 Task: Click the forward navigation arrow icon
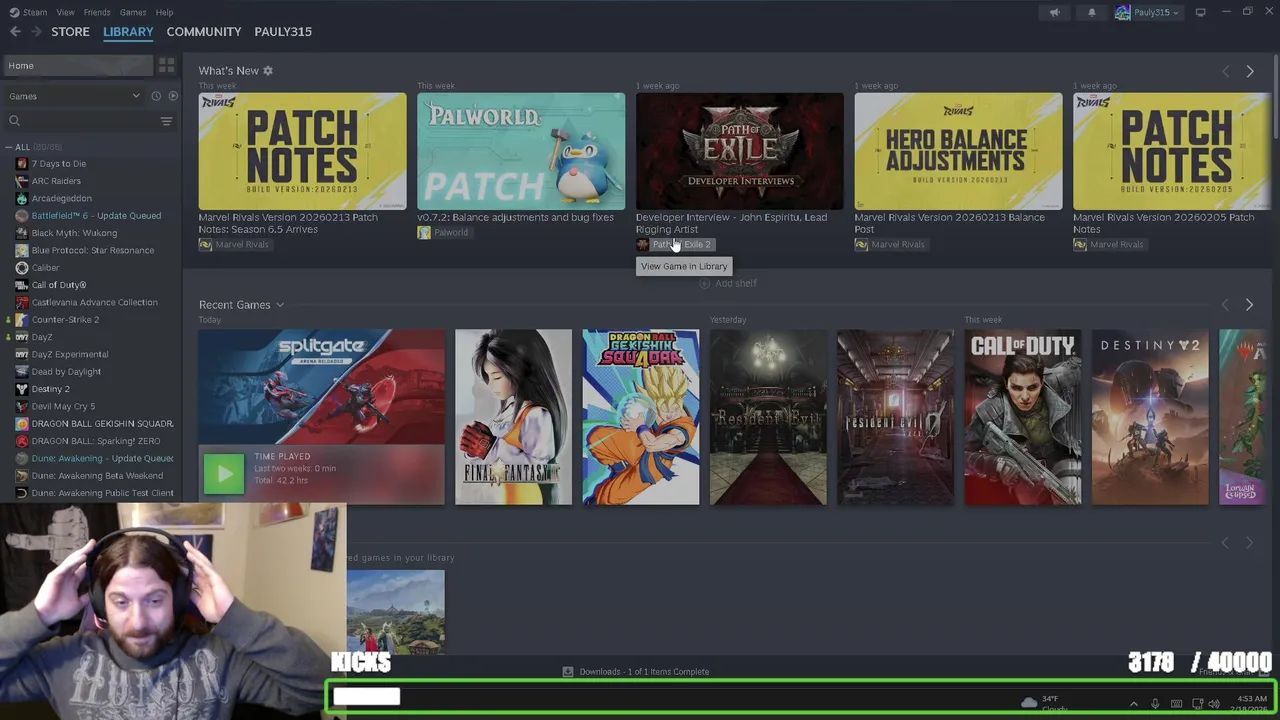37,32
